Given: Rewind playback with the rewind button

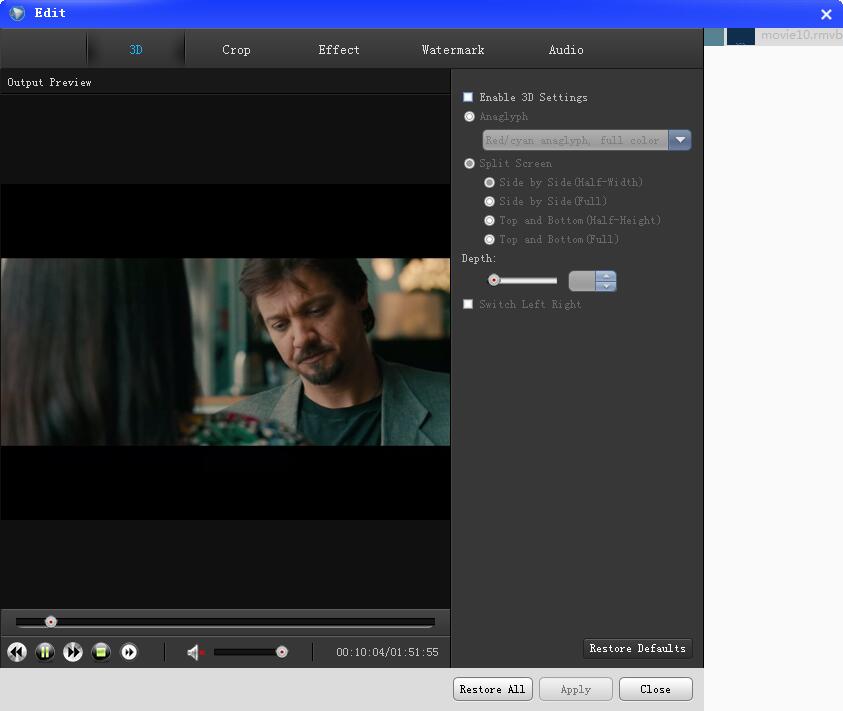Looking at the screenshot, I should coord(17,652).
